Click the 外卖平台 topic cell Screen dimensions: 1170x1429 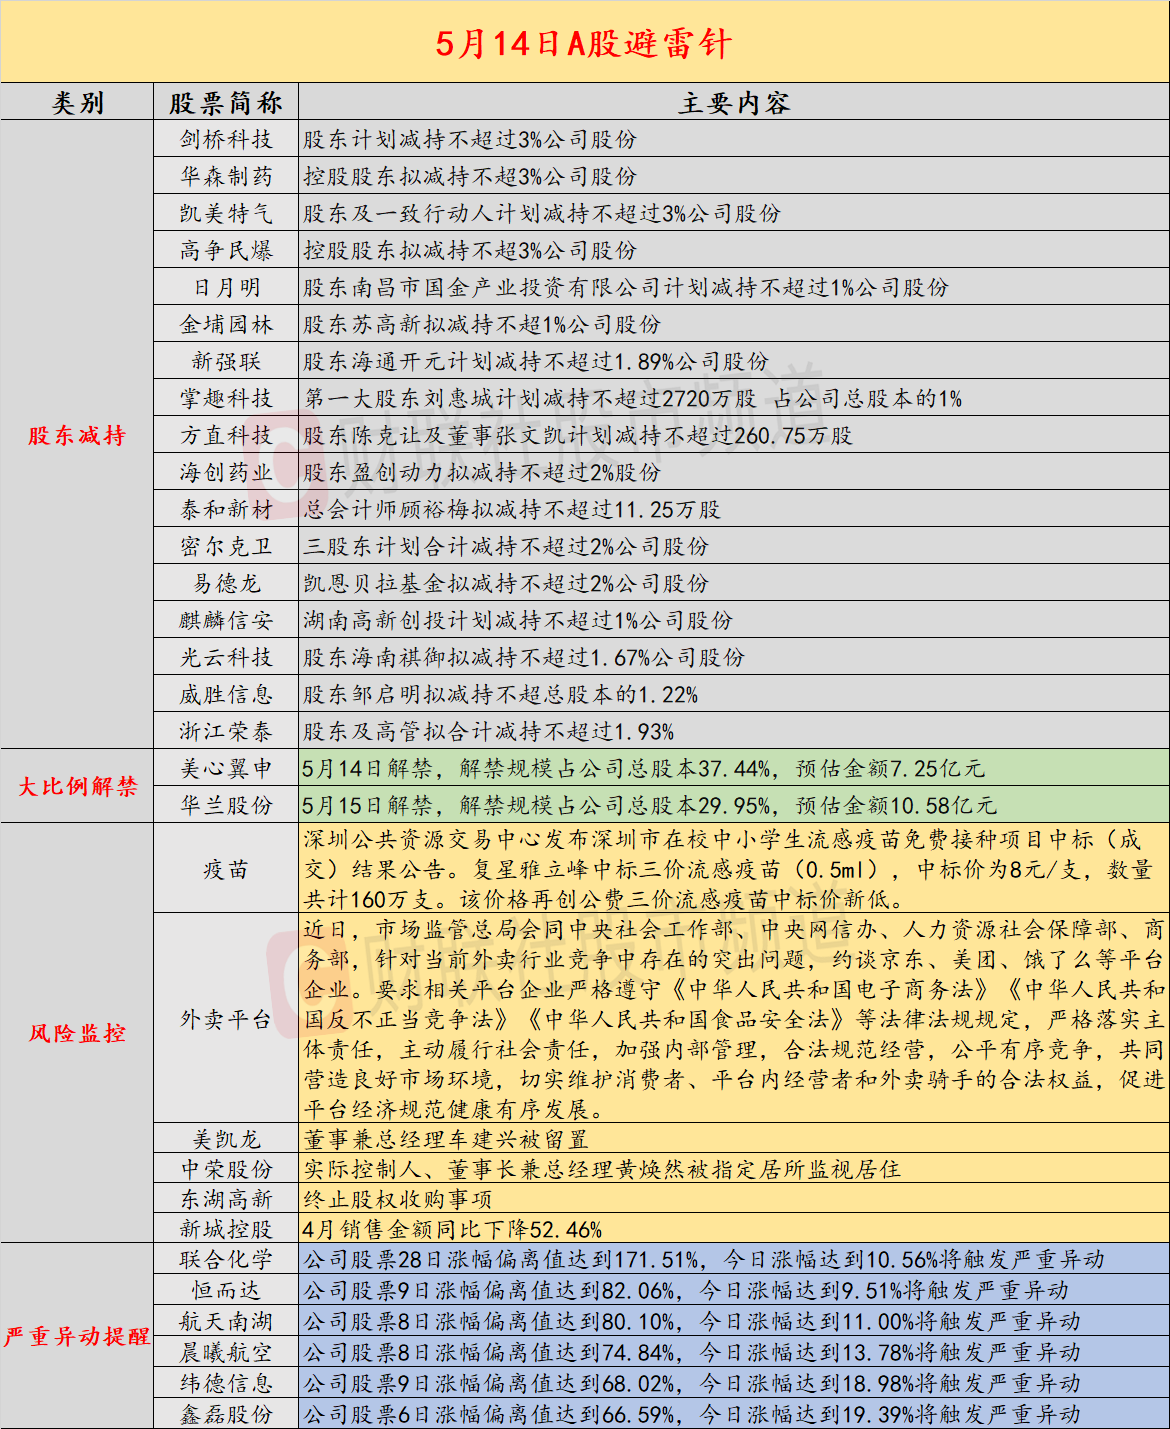226,1018
